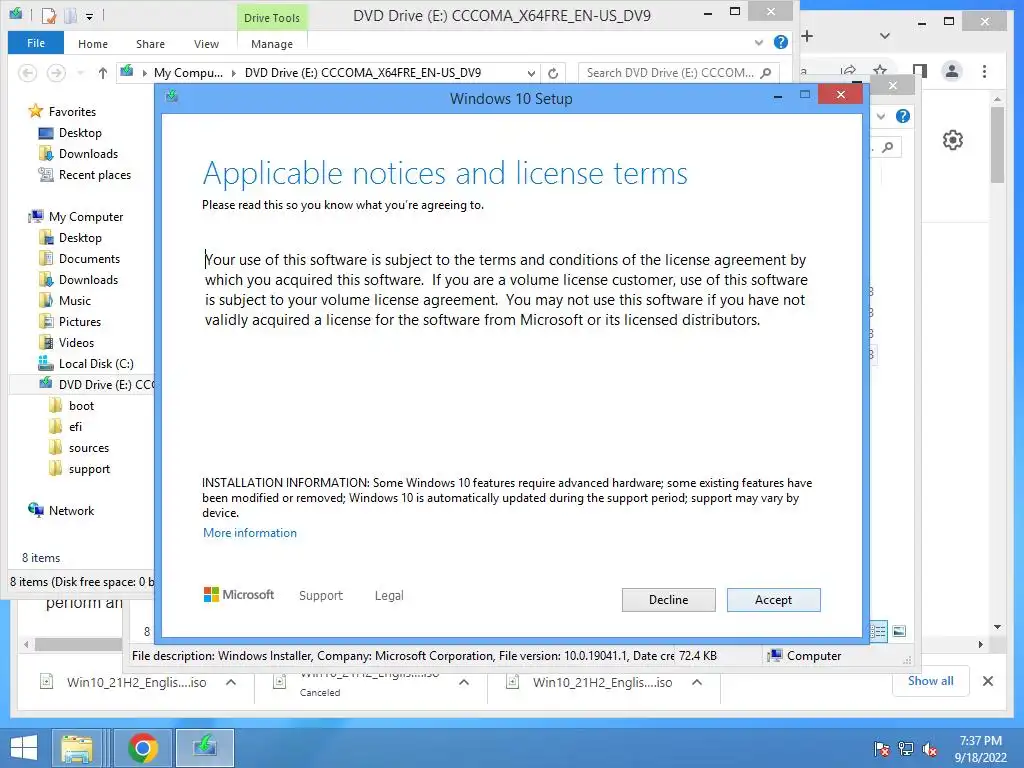Open Recent places in Favorites
The height and width of the screenshot is (768, 1024).
(x=95, y=174)
